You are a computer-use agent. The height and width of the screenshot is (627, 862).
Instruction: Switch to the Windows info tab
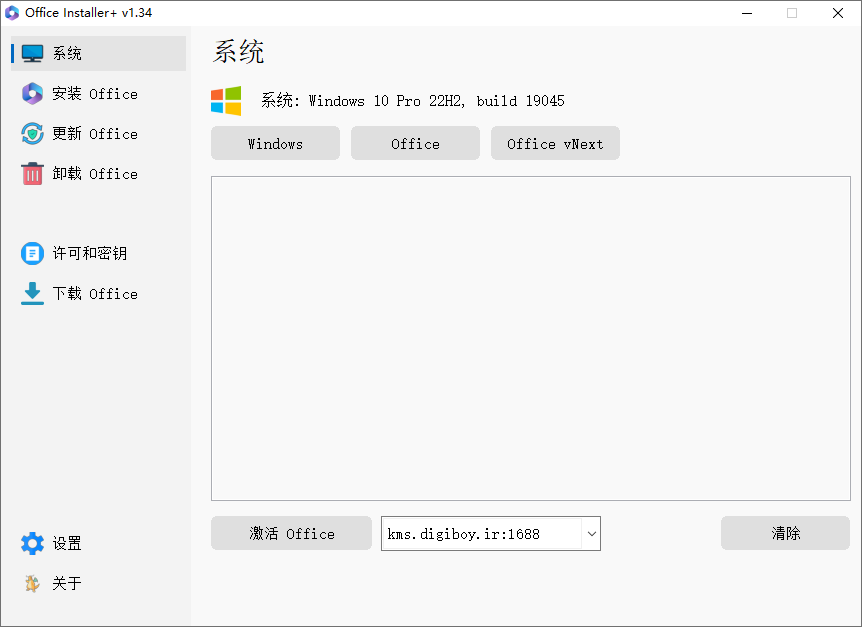[x=275, y=143]
